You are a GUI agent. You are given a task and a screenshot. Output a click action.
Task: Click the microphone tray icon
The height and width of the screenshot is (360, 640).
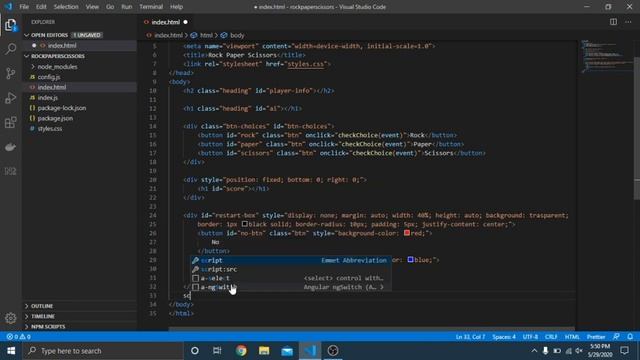click(x=545, y=351)
